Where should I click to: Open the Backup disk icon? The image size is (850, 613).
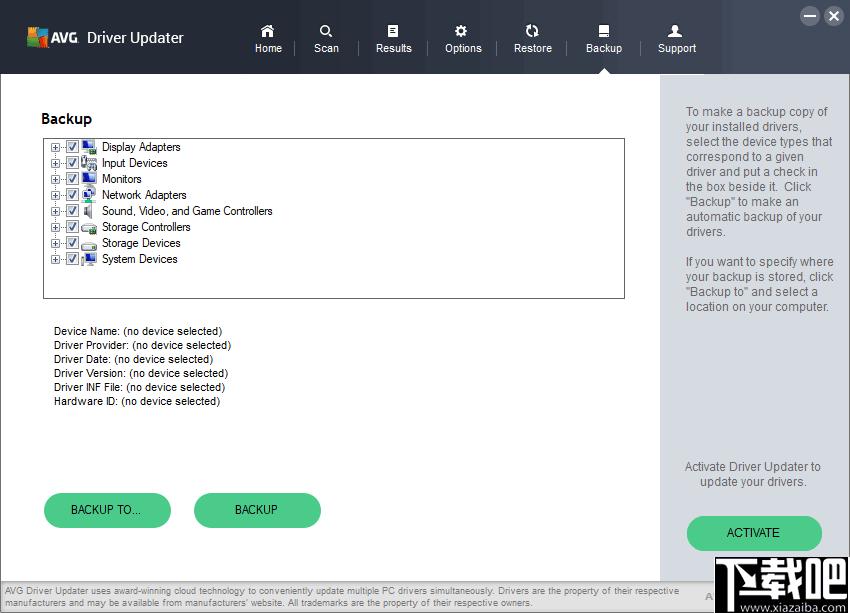(x=604, y=31)
